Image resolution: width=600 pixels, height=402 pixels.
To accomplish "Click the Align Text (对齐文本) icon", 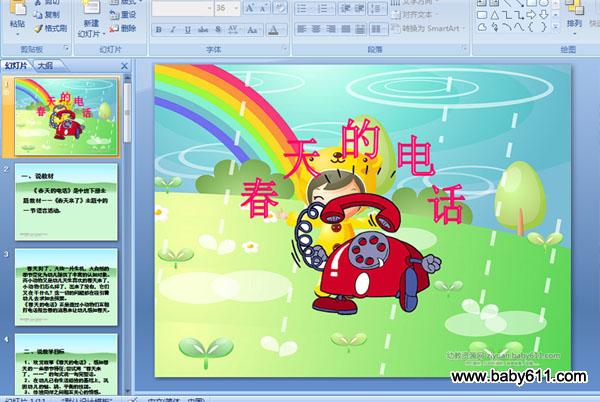I will point(396,15).
